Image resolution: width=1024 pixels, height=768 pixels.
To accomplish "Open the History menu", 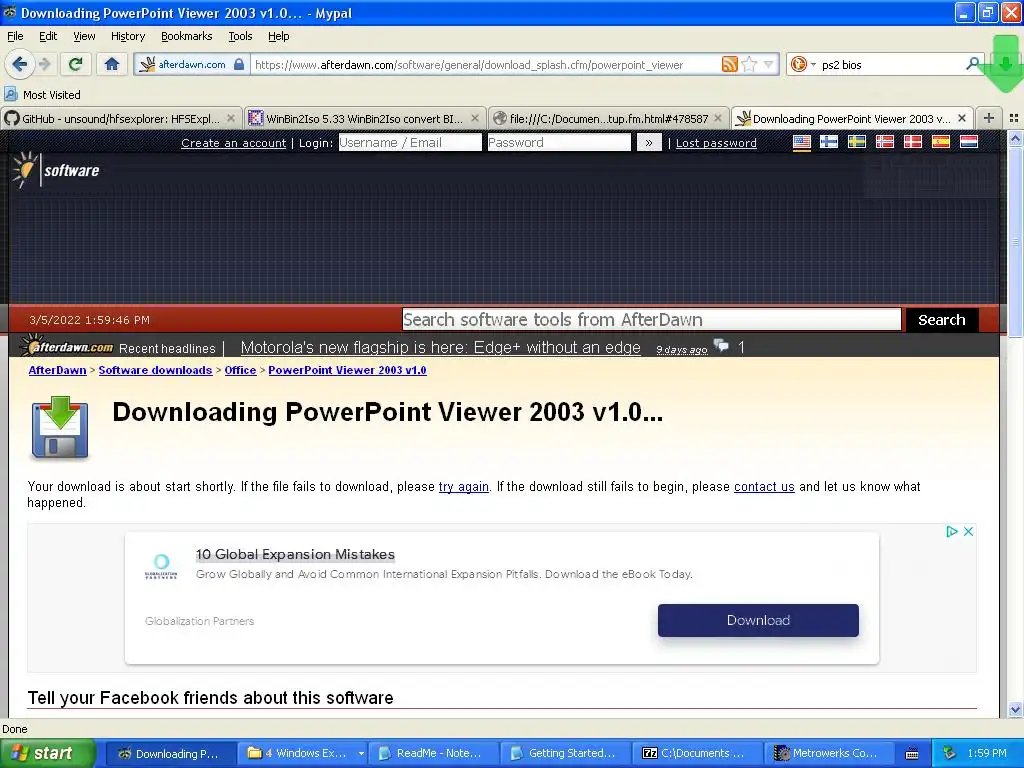I will (x=127, y=36).
